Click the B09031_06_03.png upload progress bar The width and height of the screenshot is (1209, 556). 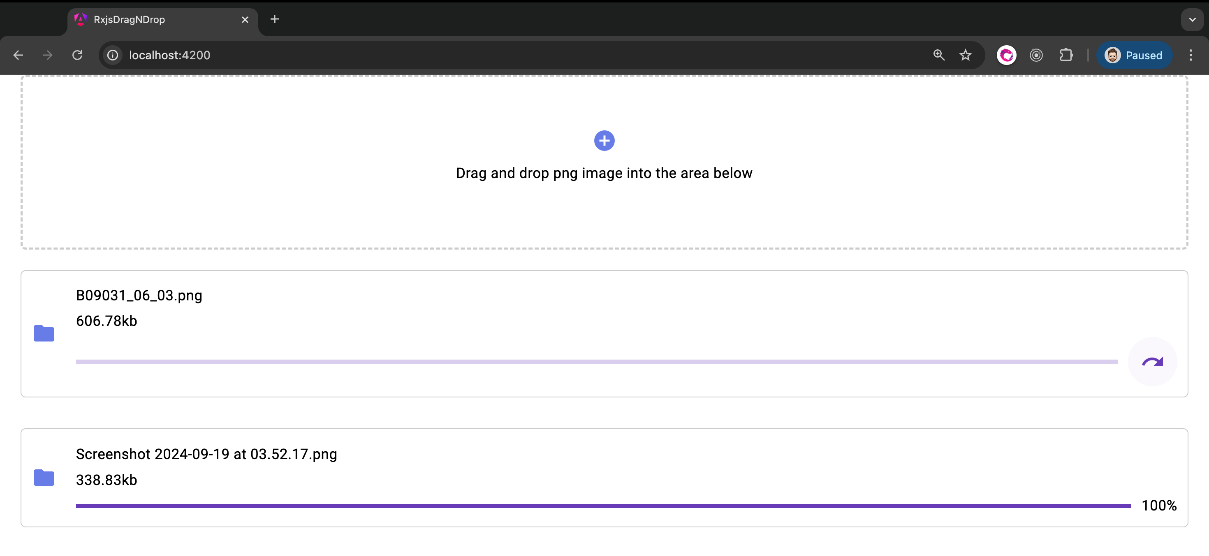(x=597, y=362)
